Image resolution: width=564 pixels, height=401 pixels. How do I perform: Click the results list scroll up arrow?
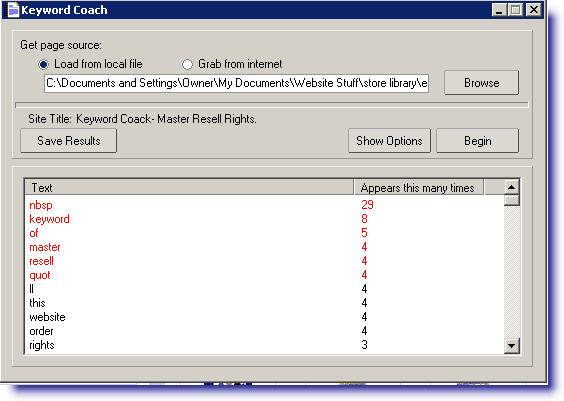[x=511, y=187]
